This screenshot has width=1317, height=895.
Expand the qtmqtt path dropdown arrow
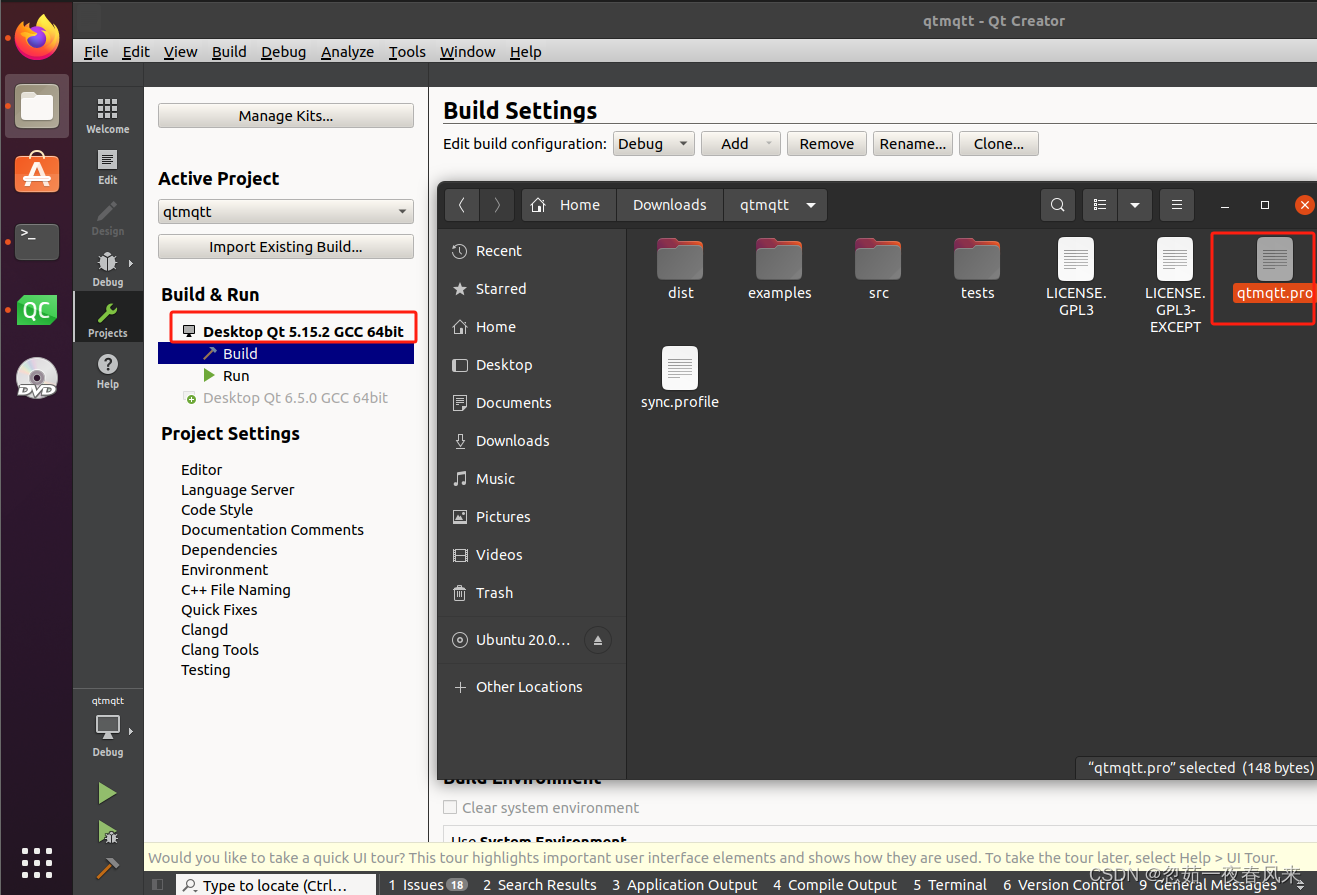click(x=811, y=205)
